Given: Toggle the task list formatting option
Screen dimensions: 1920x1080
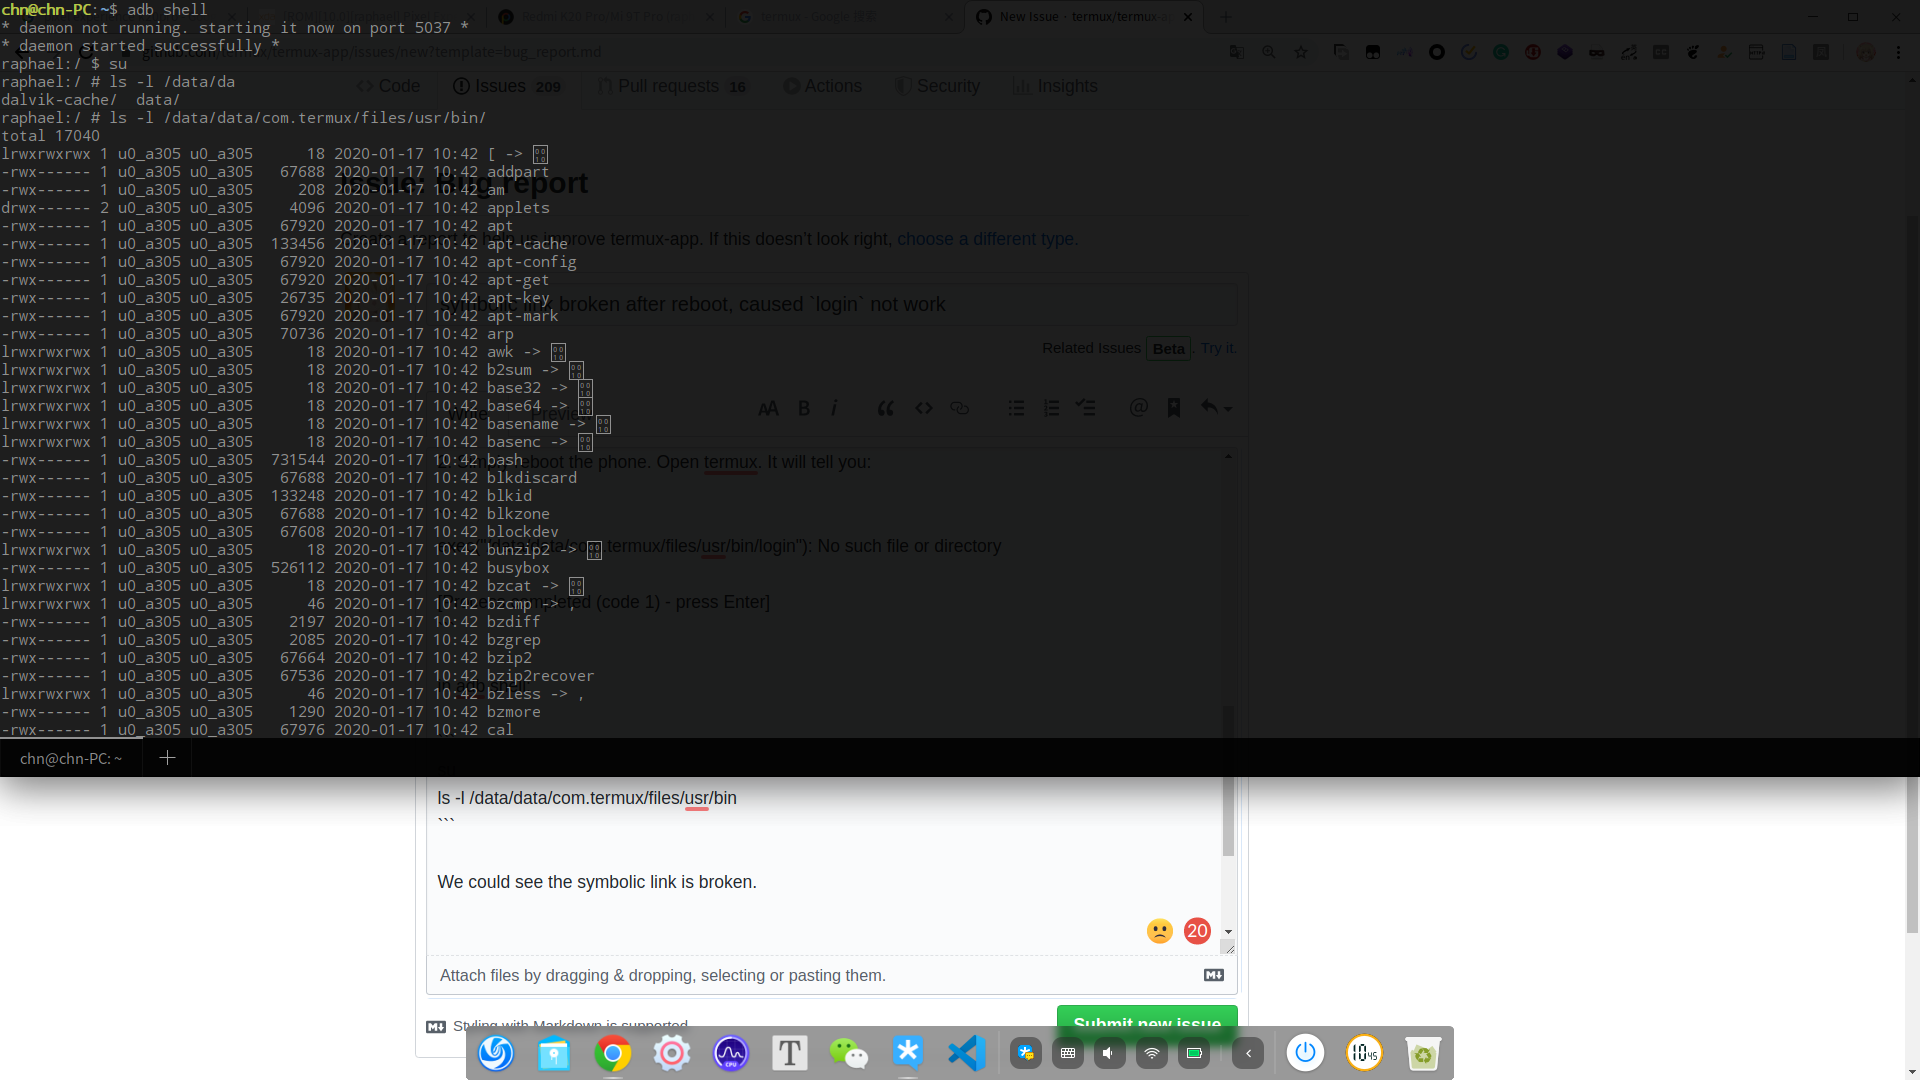Looking at the screenshot, I should coord(1086,408).
